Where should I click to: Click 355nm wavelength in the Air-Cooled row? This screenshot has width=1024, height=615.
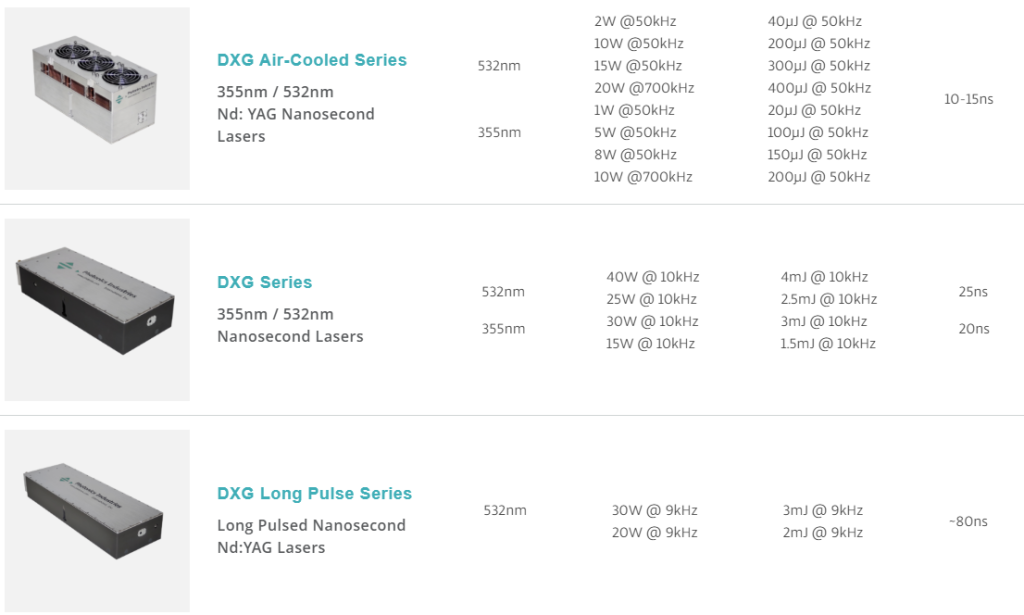coord(499,133)
